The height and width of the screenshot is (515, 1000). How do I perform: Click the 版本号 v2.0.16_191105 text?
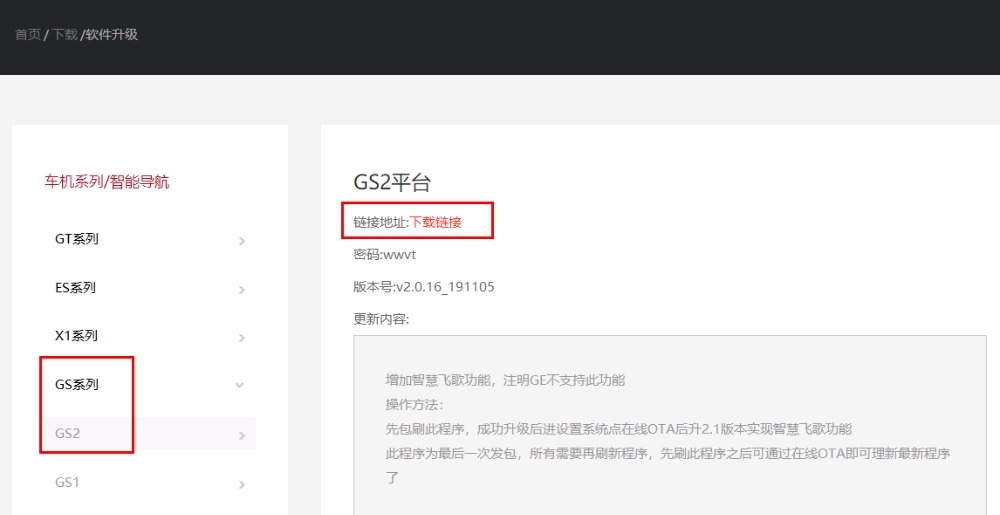424,287
